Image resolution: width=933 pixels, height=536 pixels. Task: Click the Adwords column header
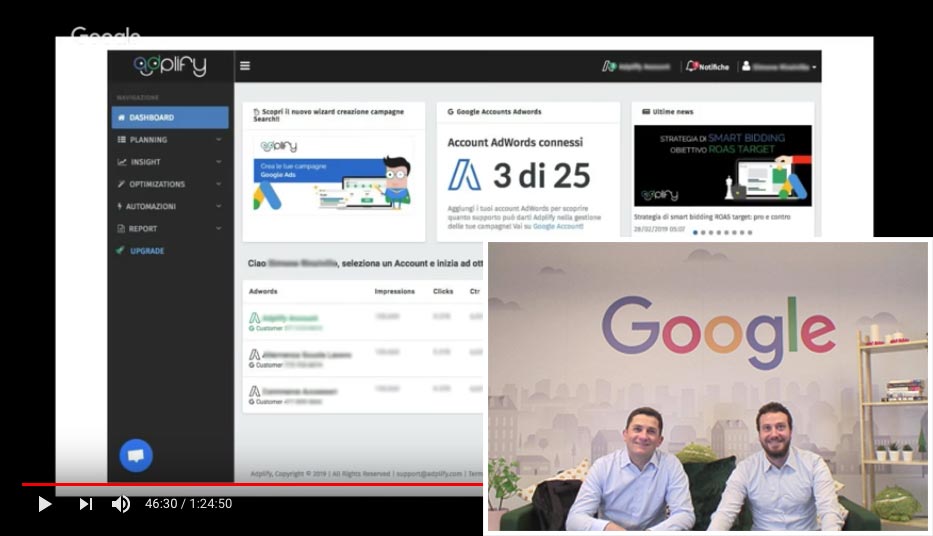tap(263, 291)
